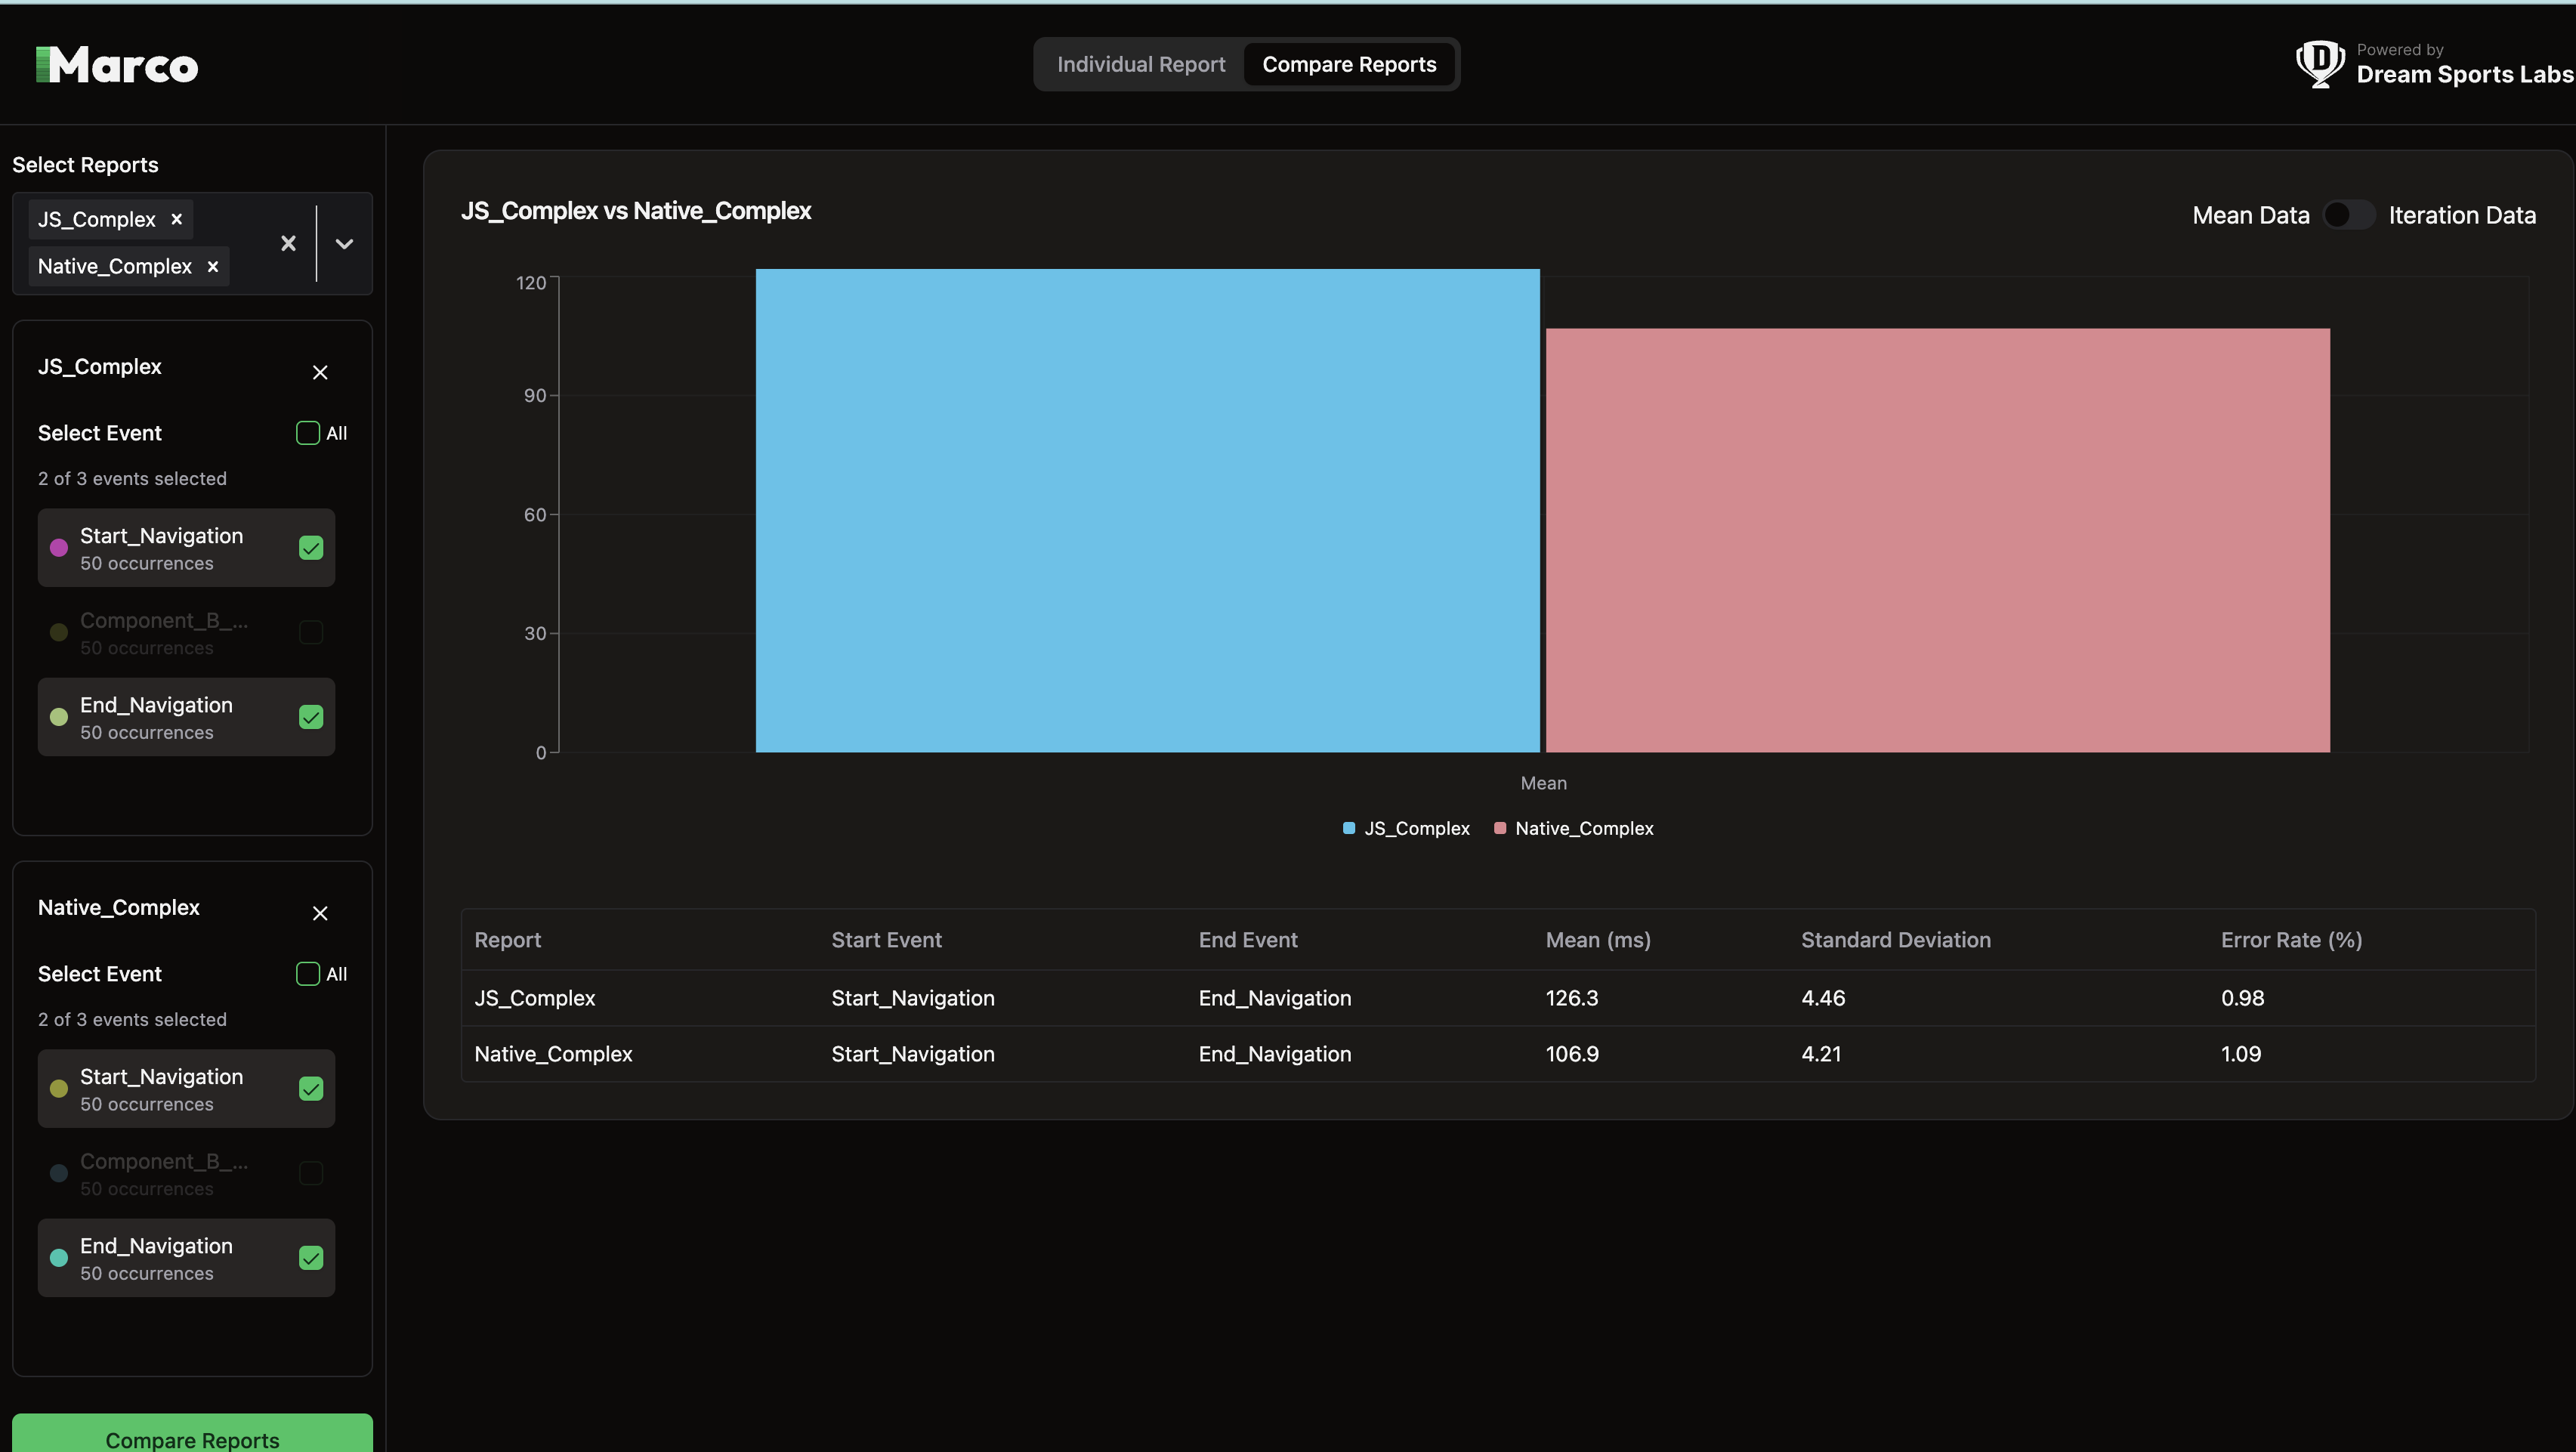The image size is (2576, 1452).
Task: Select the Compare Reports tab at top
Action: click(x=1348, y=63)
